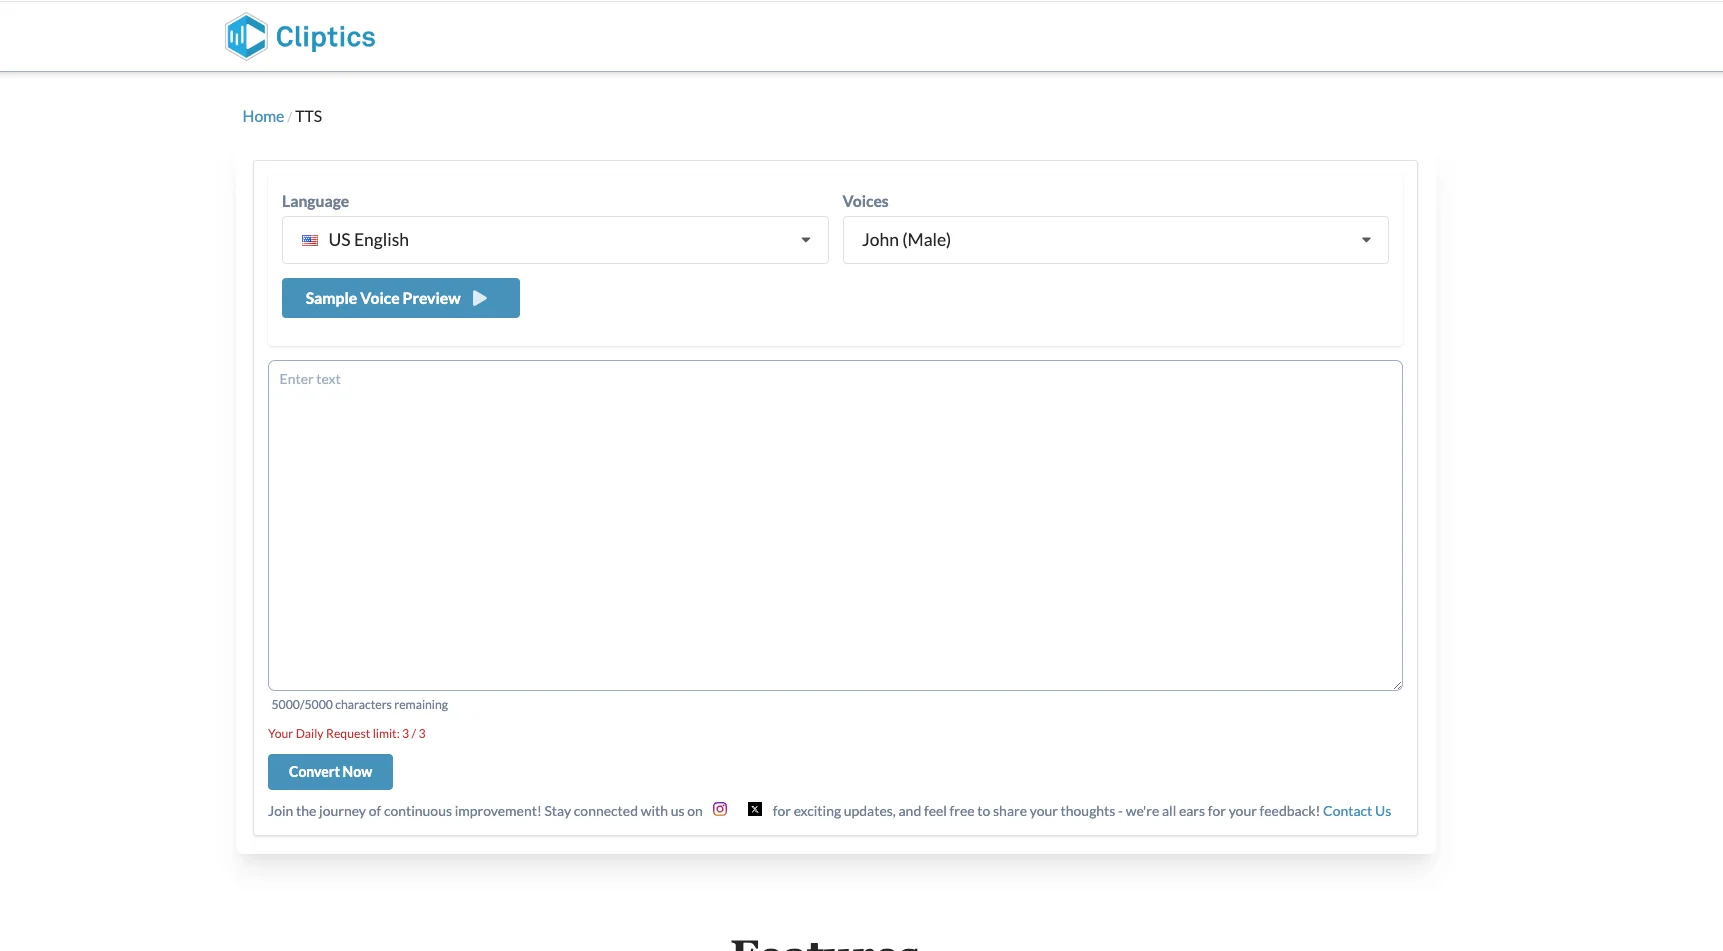Click the Voices field label

pyautogui.click(x=865, y=201)
